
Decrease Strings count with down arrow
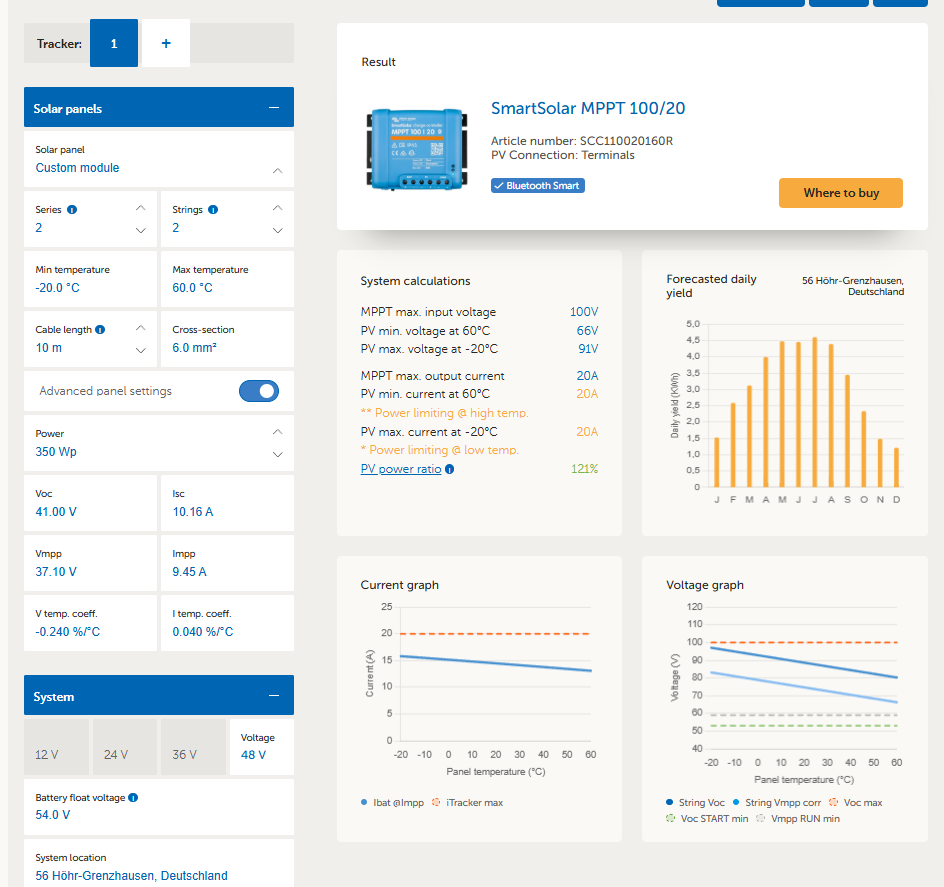point(277,231)
